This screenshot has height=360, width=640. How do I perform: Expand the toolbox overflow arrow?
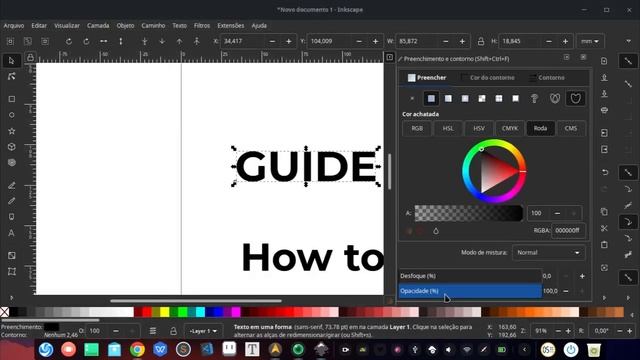pyautogui.click(x=11, y=298)
